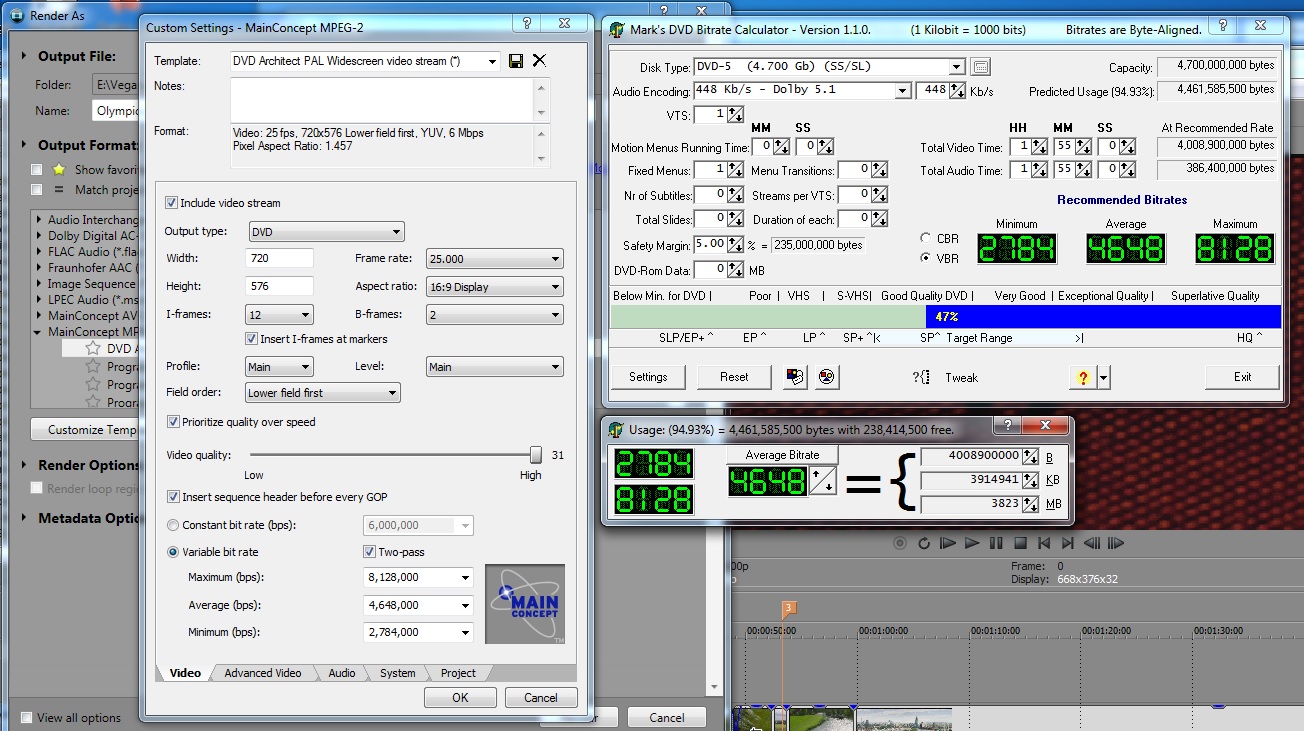This screenshot has height=731, width=1304.
Task: Open the Template dropdown list
Action: point(493,61)
